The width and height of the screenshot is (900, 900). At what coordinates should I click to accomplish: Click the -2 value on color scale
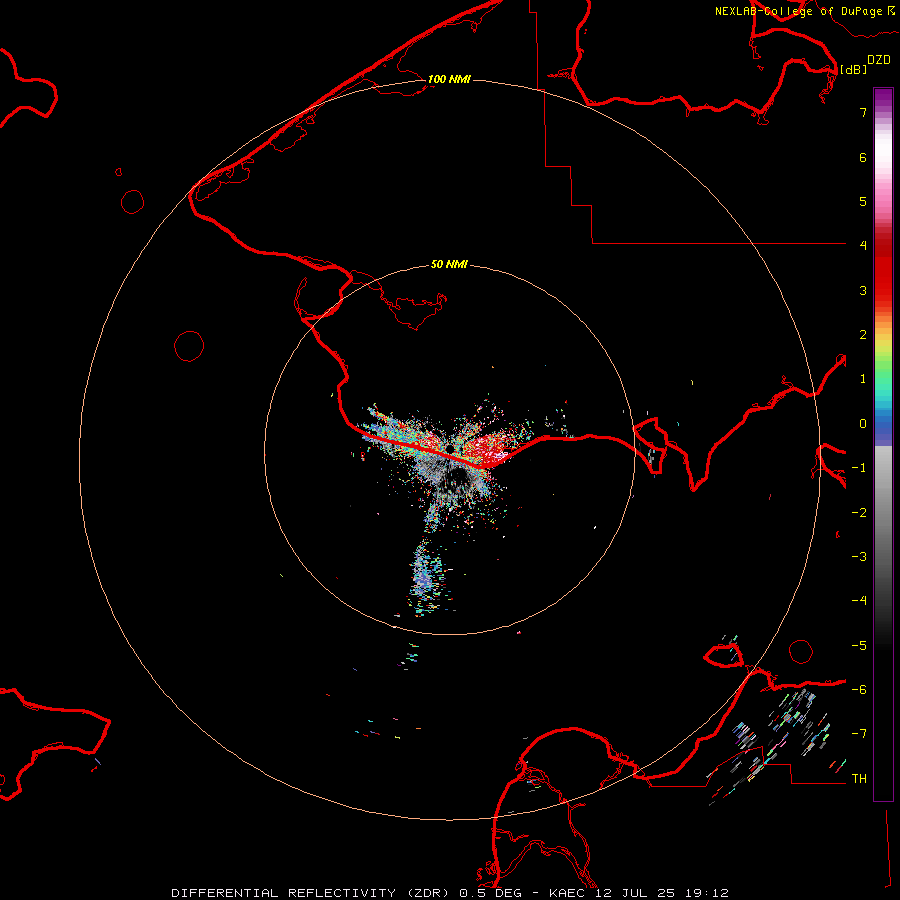(x=859, y=513)
